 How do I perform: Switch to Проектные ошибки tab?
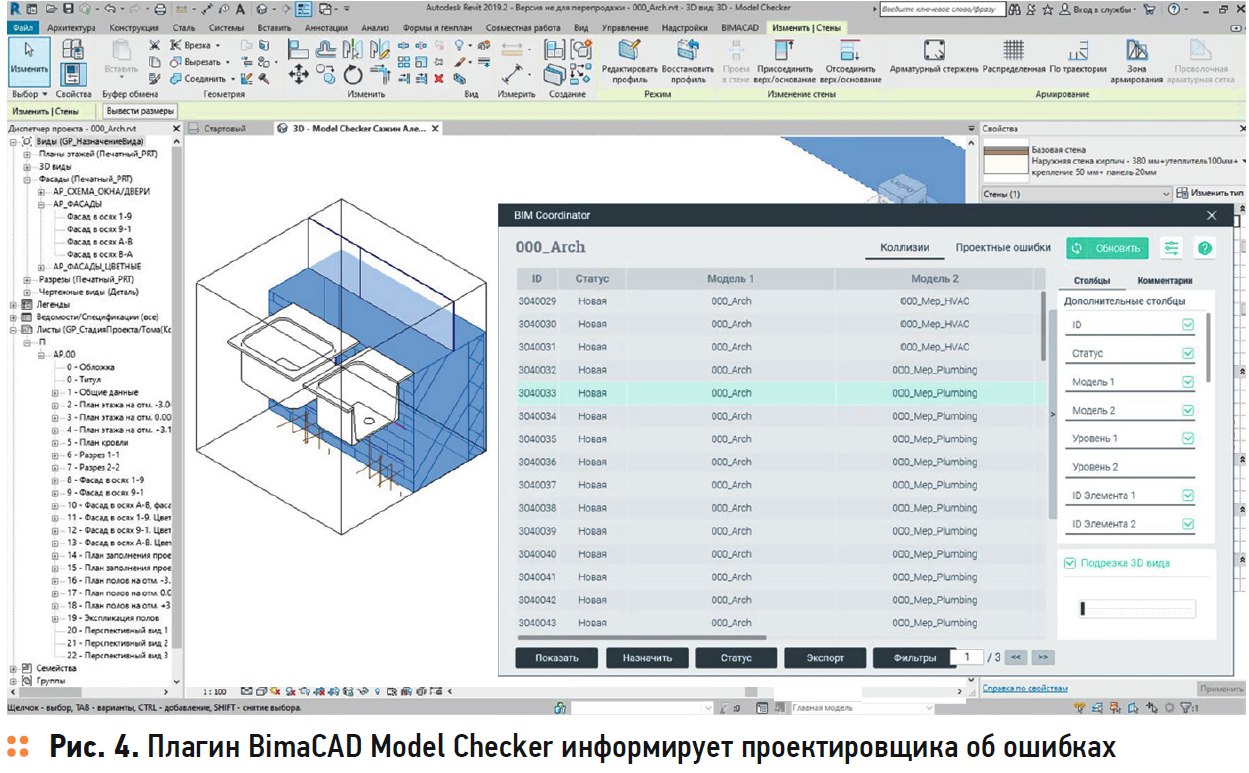click(1002, 248)
